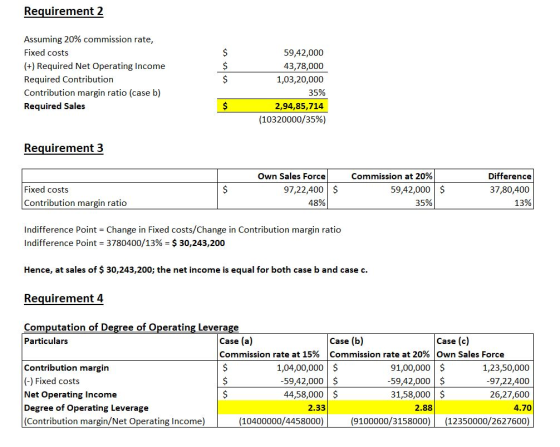This screenshot has width=560, height=447.
Task: Click the Case (c) contribution margin 1,23,50,000
Action: tap(506, 368)
